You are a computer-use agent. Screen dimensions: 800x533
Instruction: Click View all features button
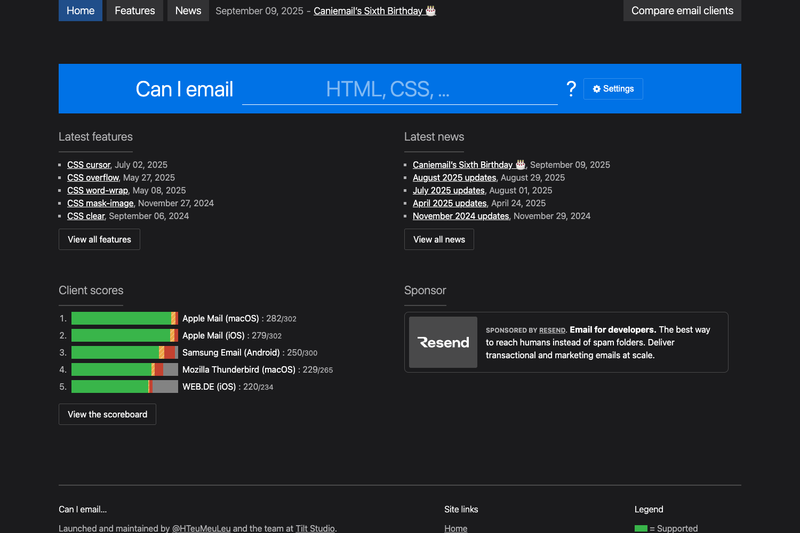pyautogui.click(x=99, y=239)
